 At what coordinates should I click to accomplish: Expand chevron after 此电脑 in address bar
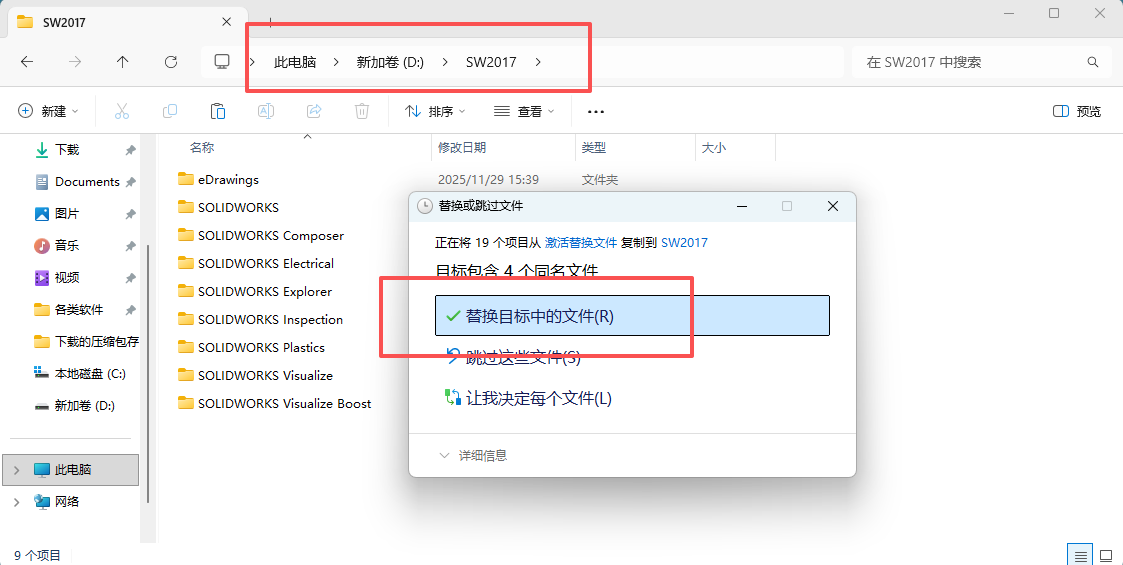[336, 62]
